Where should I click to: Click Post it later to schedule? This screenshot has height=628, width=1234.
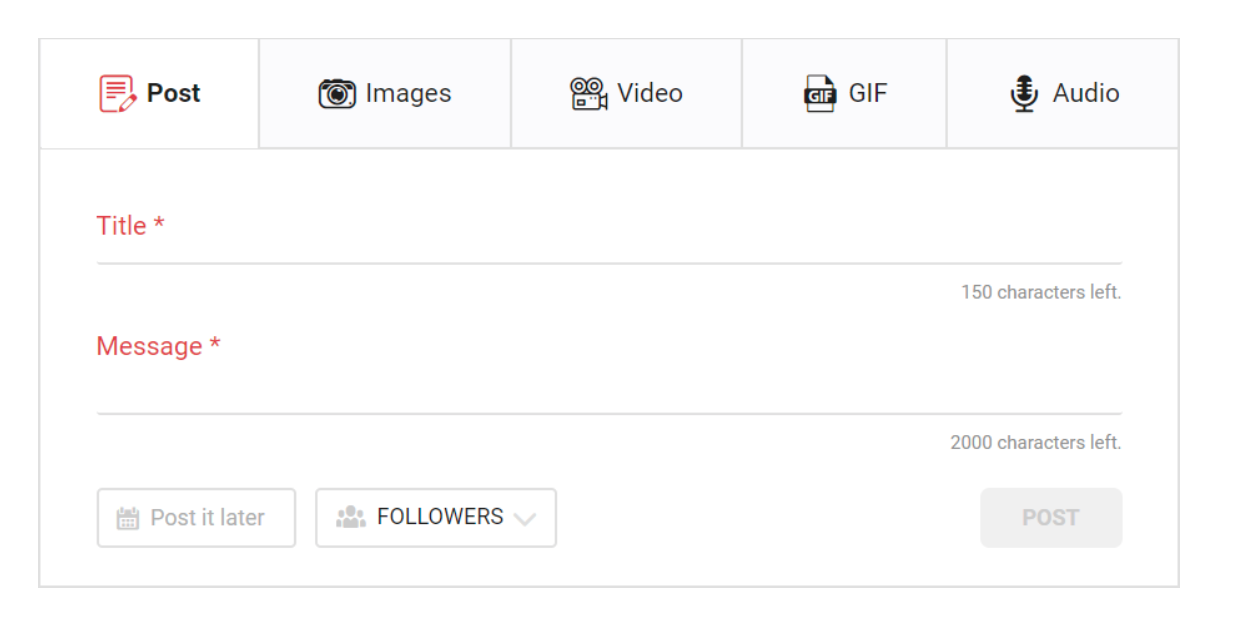click(196, 517)
